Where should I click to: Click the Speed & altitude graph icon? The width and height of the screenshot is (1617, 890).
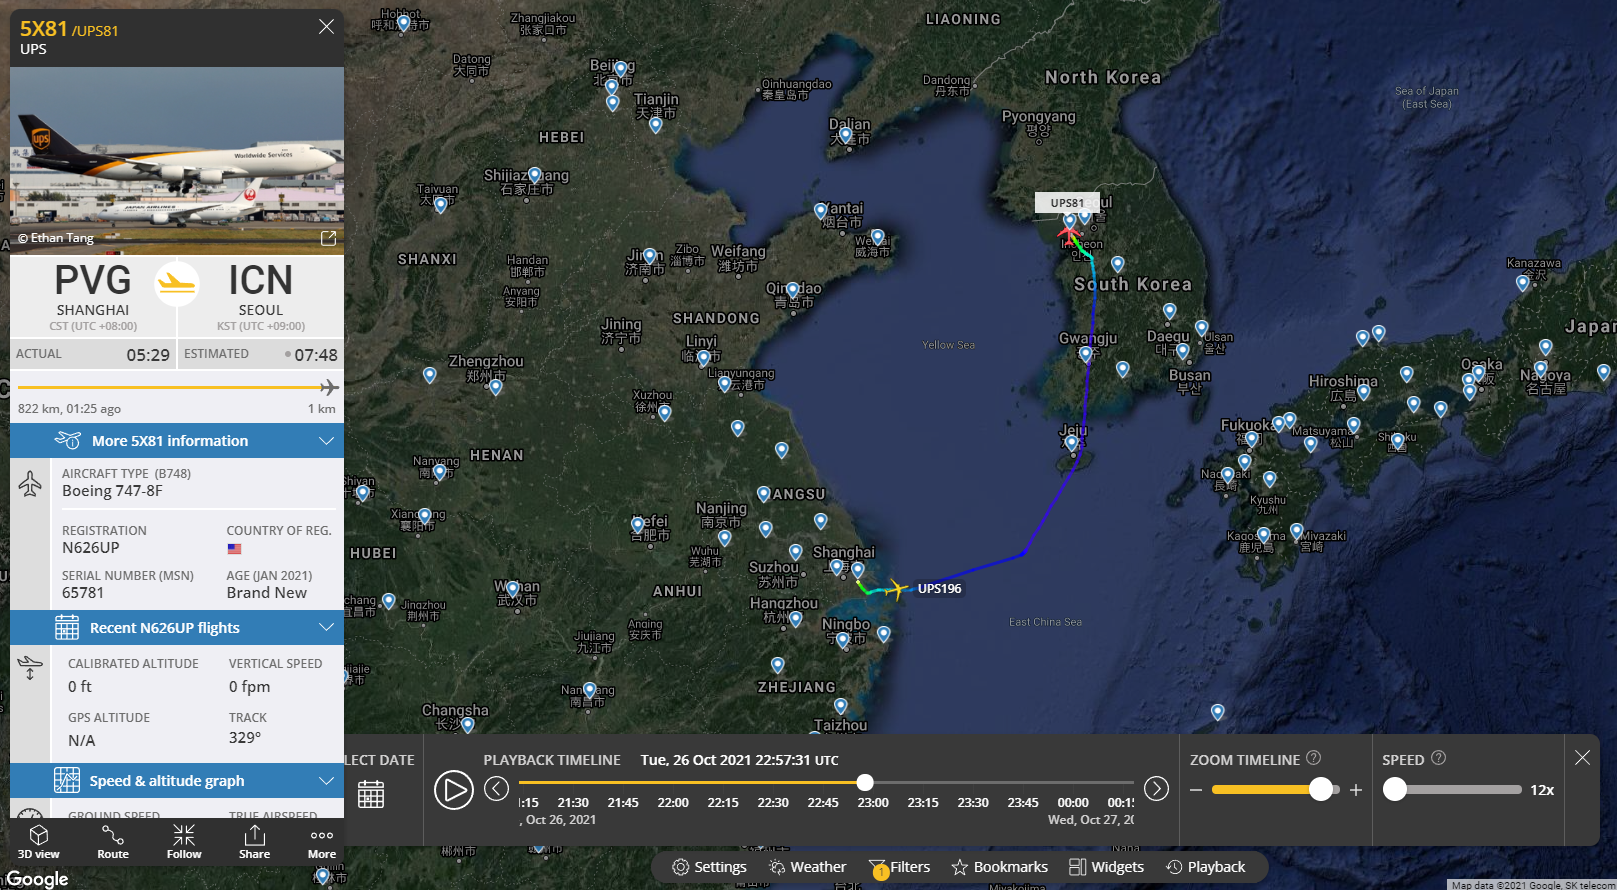(67, 780)
